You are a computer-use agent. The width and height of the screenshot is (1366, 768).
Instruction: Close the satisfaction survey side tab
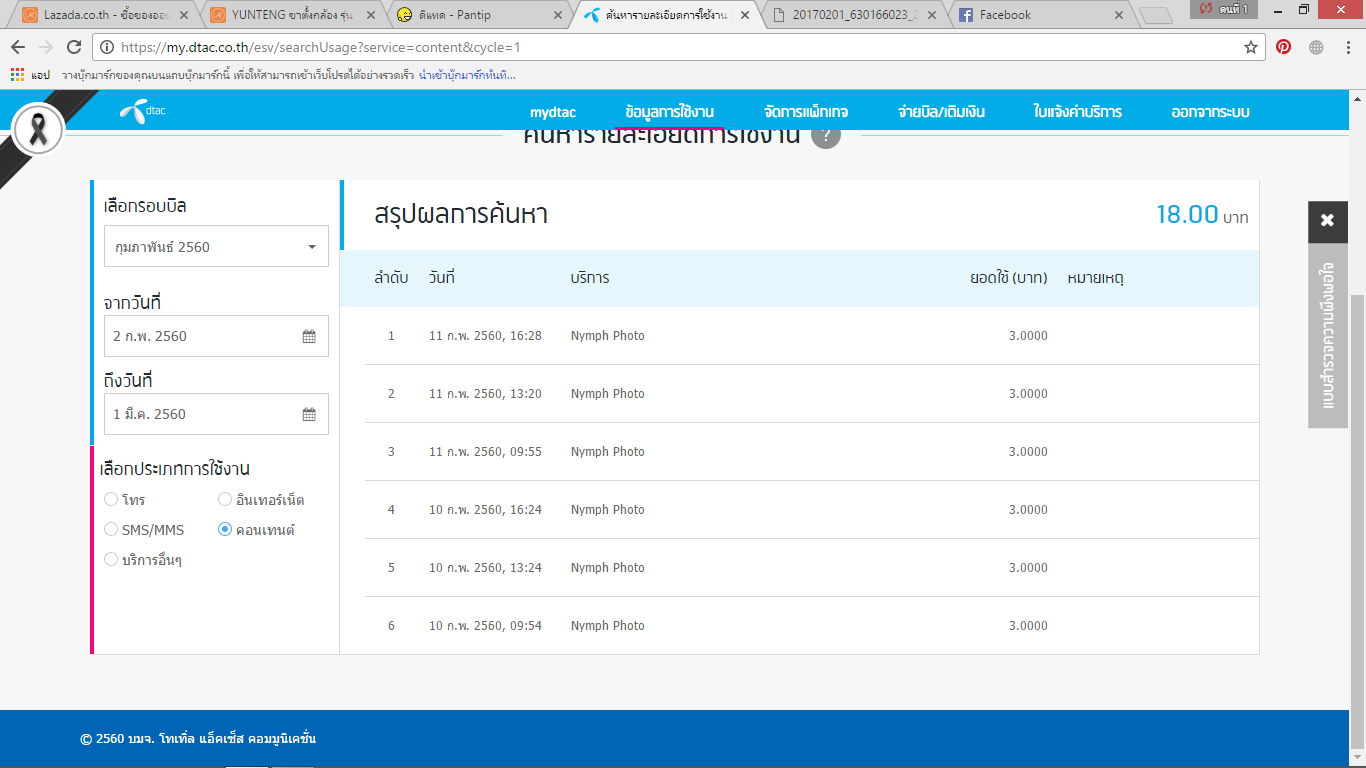[x=1327, y=221]
